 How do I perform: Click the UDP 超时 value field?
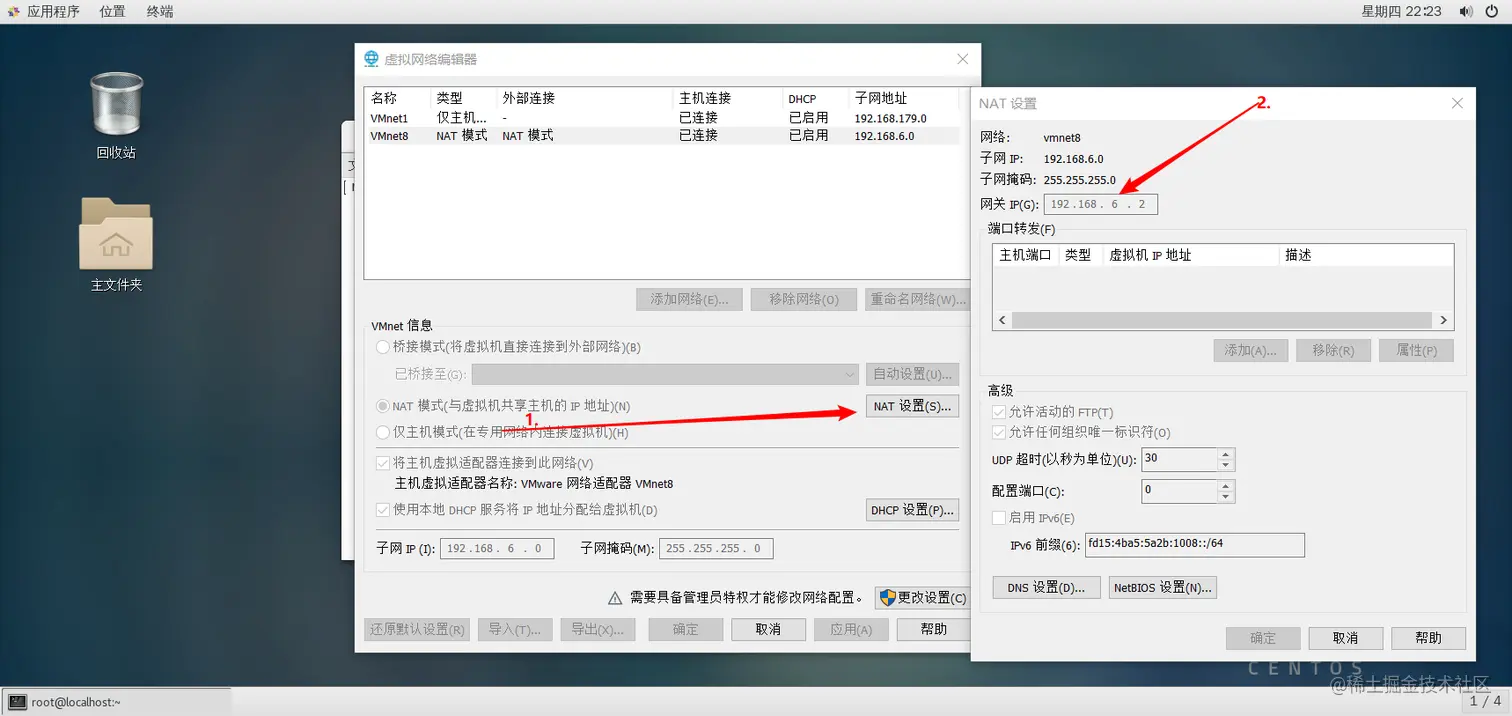click(1179, 459)
